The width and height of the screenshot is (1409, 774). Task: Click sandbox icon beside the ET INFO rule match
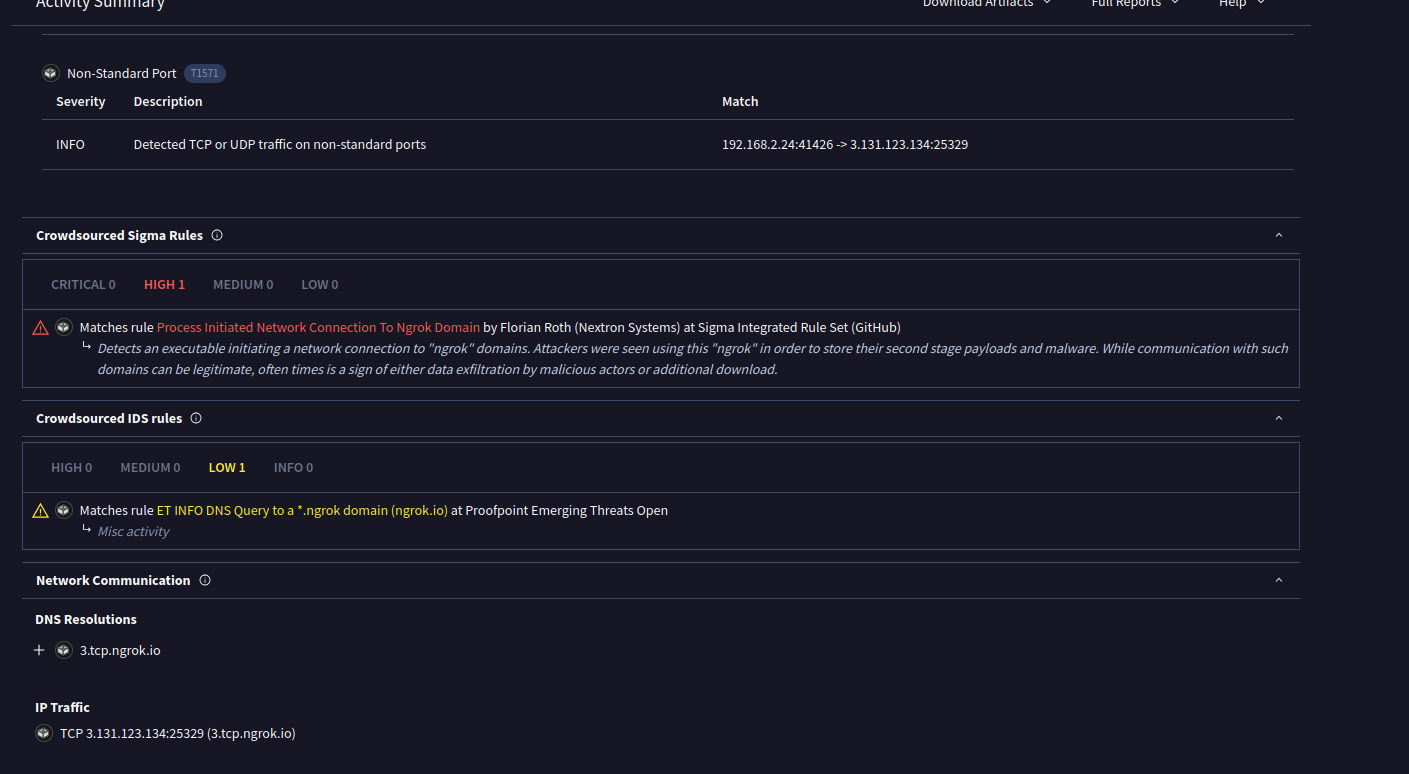pyautogui.click(x=64, y=511)
